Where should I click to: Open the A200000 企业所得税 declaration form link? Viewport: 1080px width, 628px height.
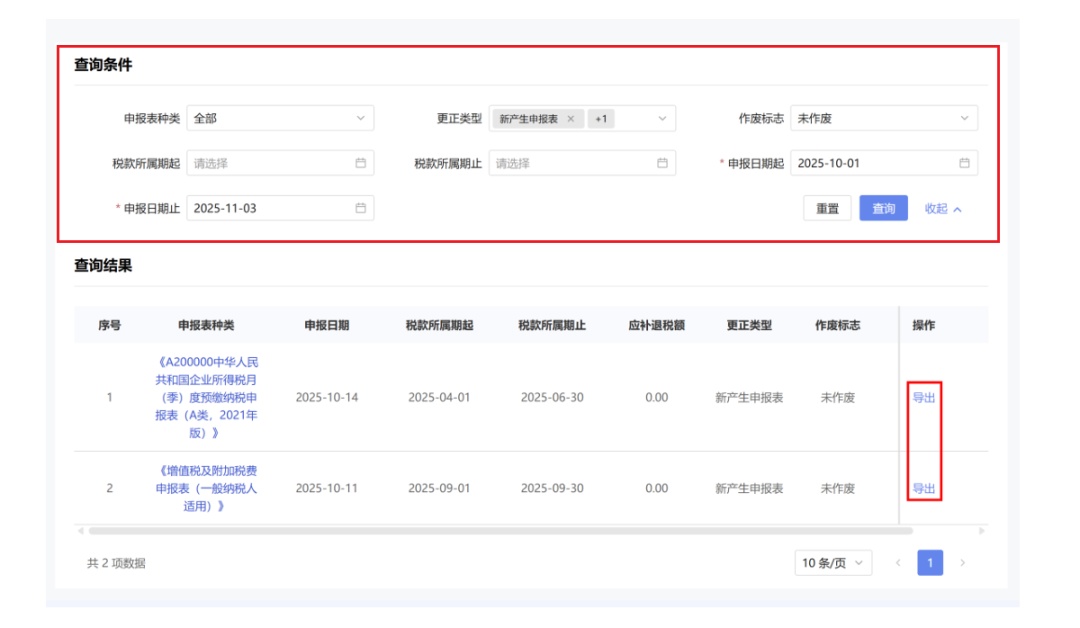pos(207,397)
